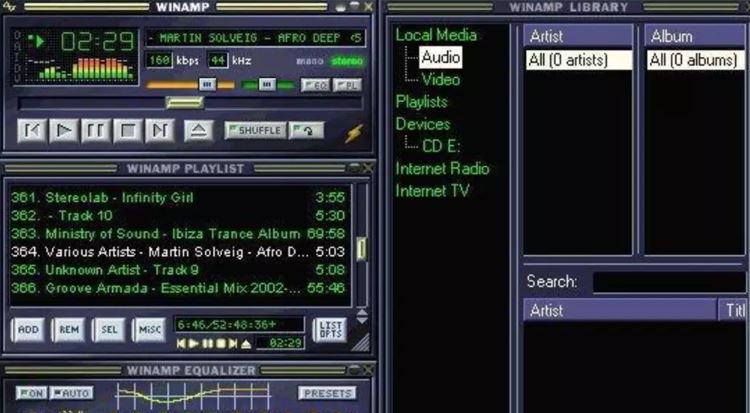
Task: Open Internet TV in library
Action: click(432, 190)
